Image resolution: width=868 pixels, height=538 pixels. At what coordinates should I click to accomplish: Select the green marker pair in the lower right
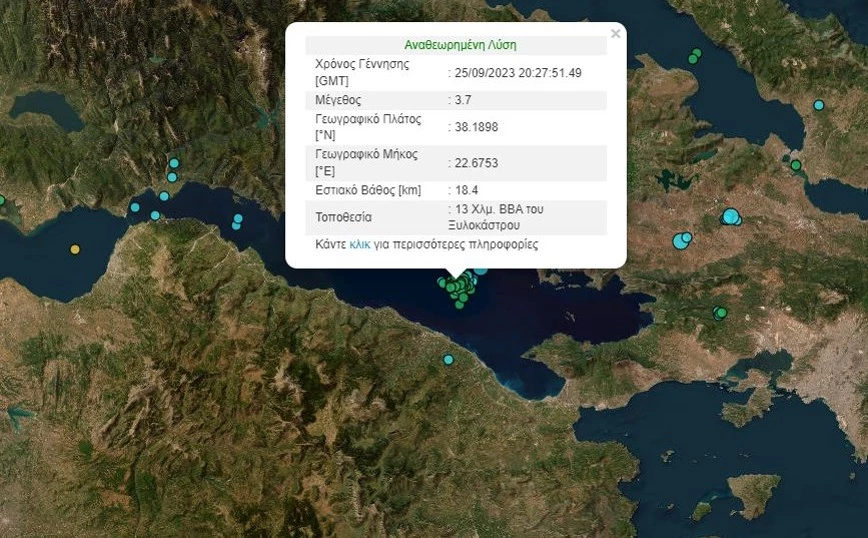(719, 313)
